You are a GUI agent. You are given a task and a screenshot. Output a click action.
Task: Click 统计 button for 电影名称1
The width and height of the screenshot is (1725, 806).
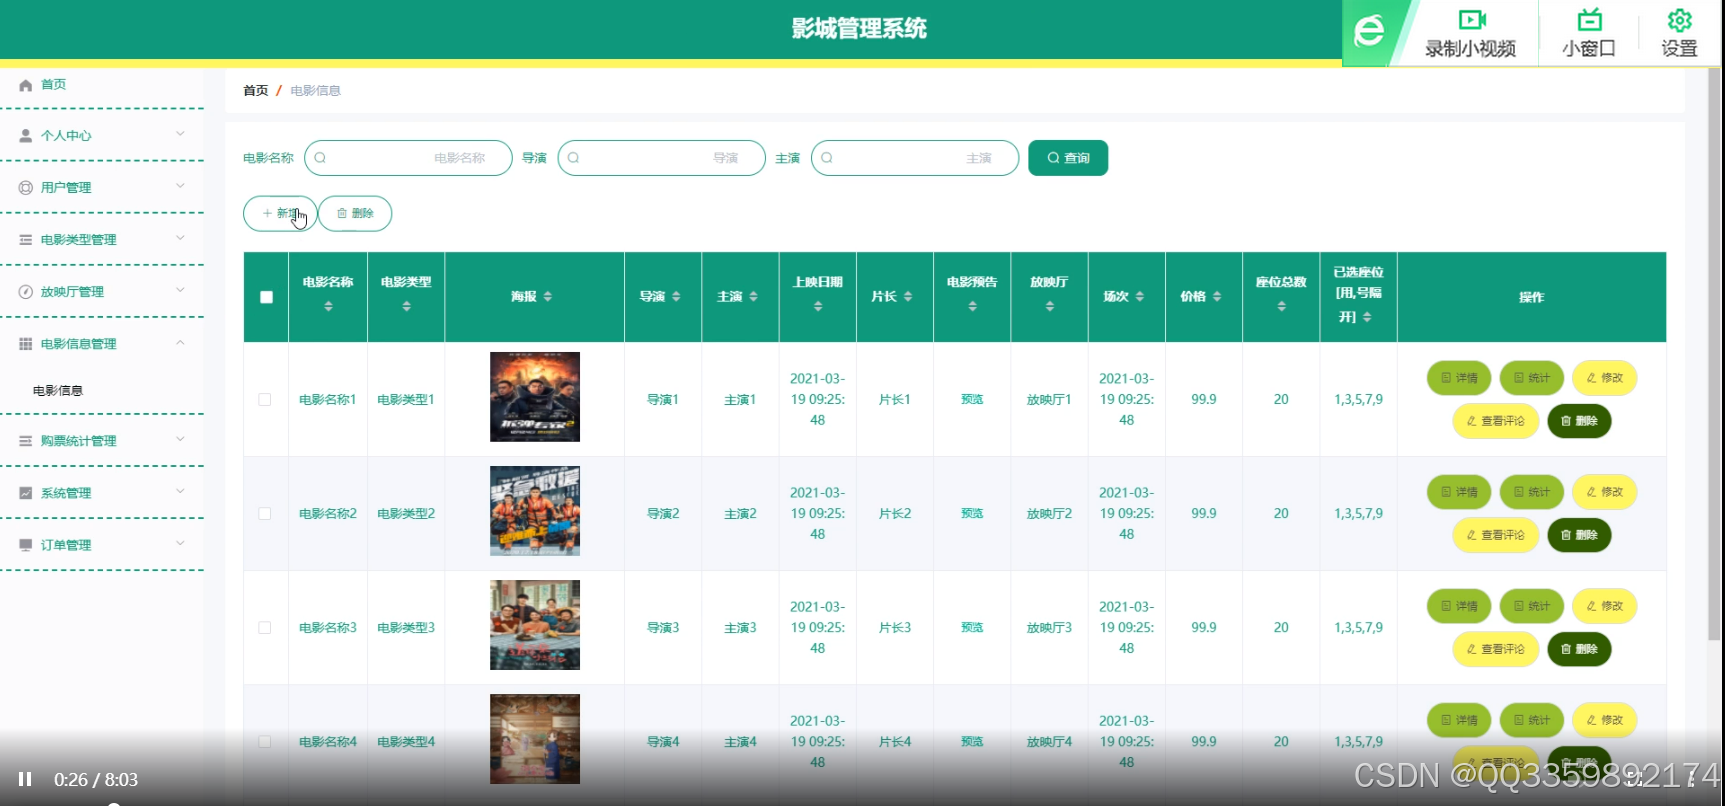pos(1531,378)
